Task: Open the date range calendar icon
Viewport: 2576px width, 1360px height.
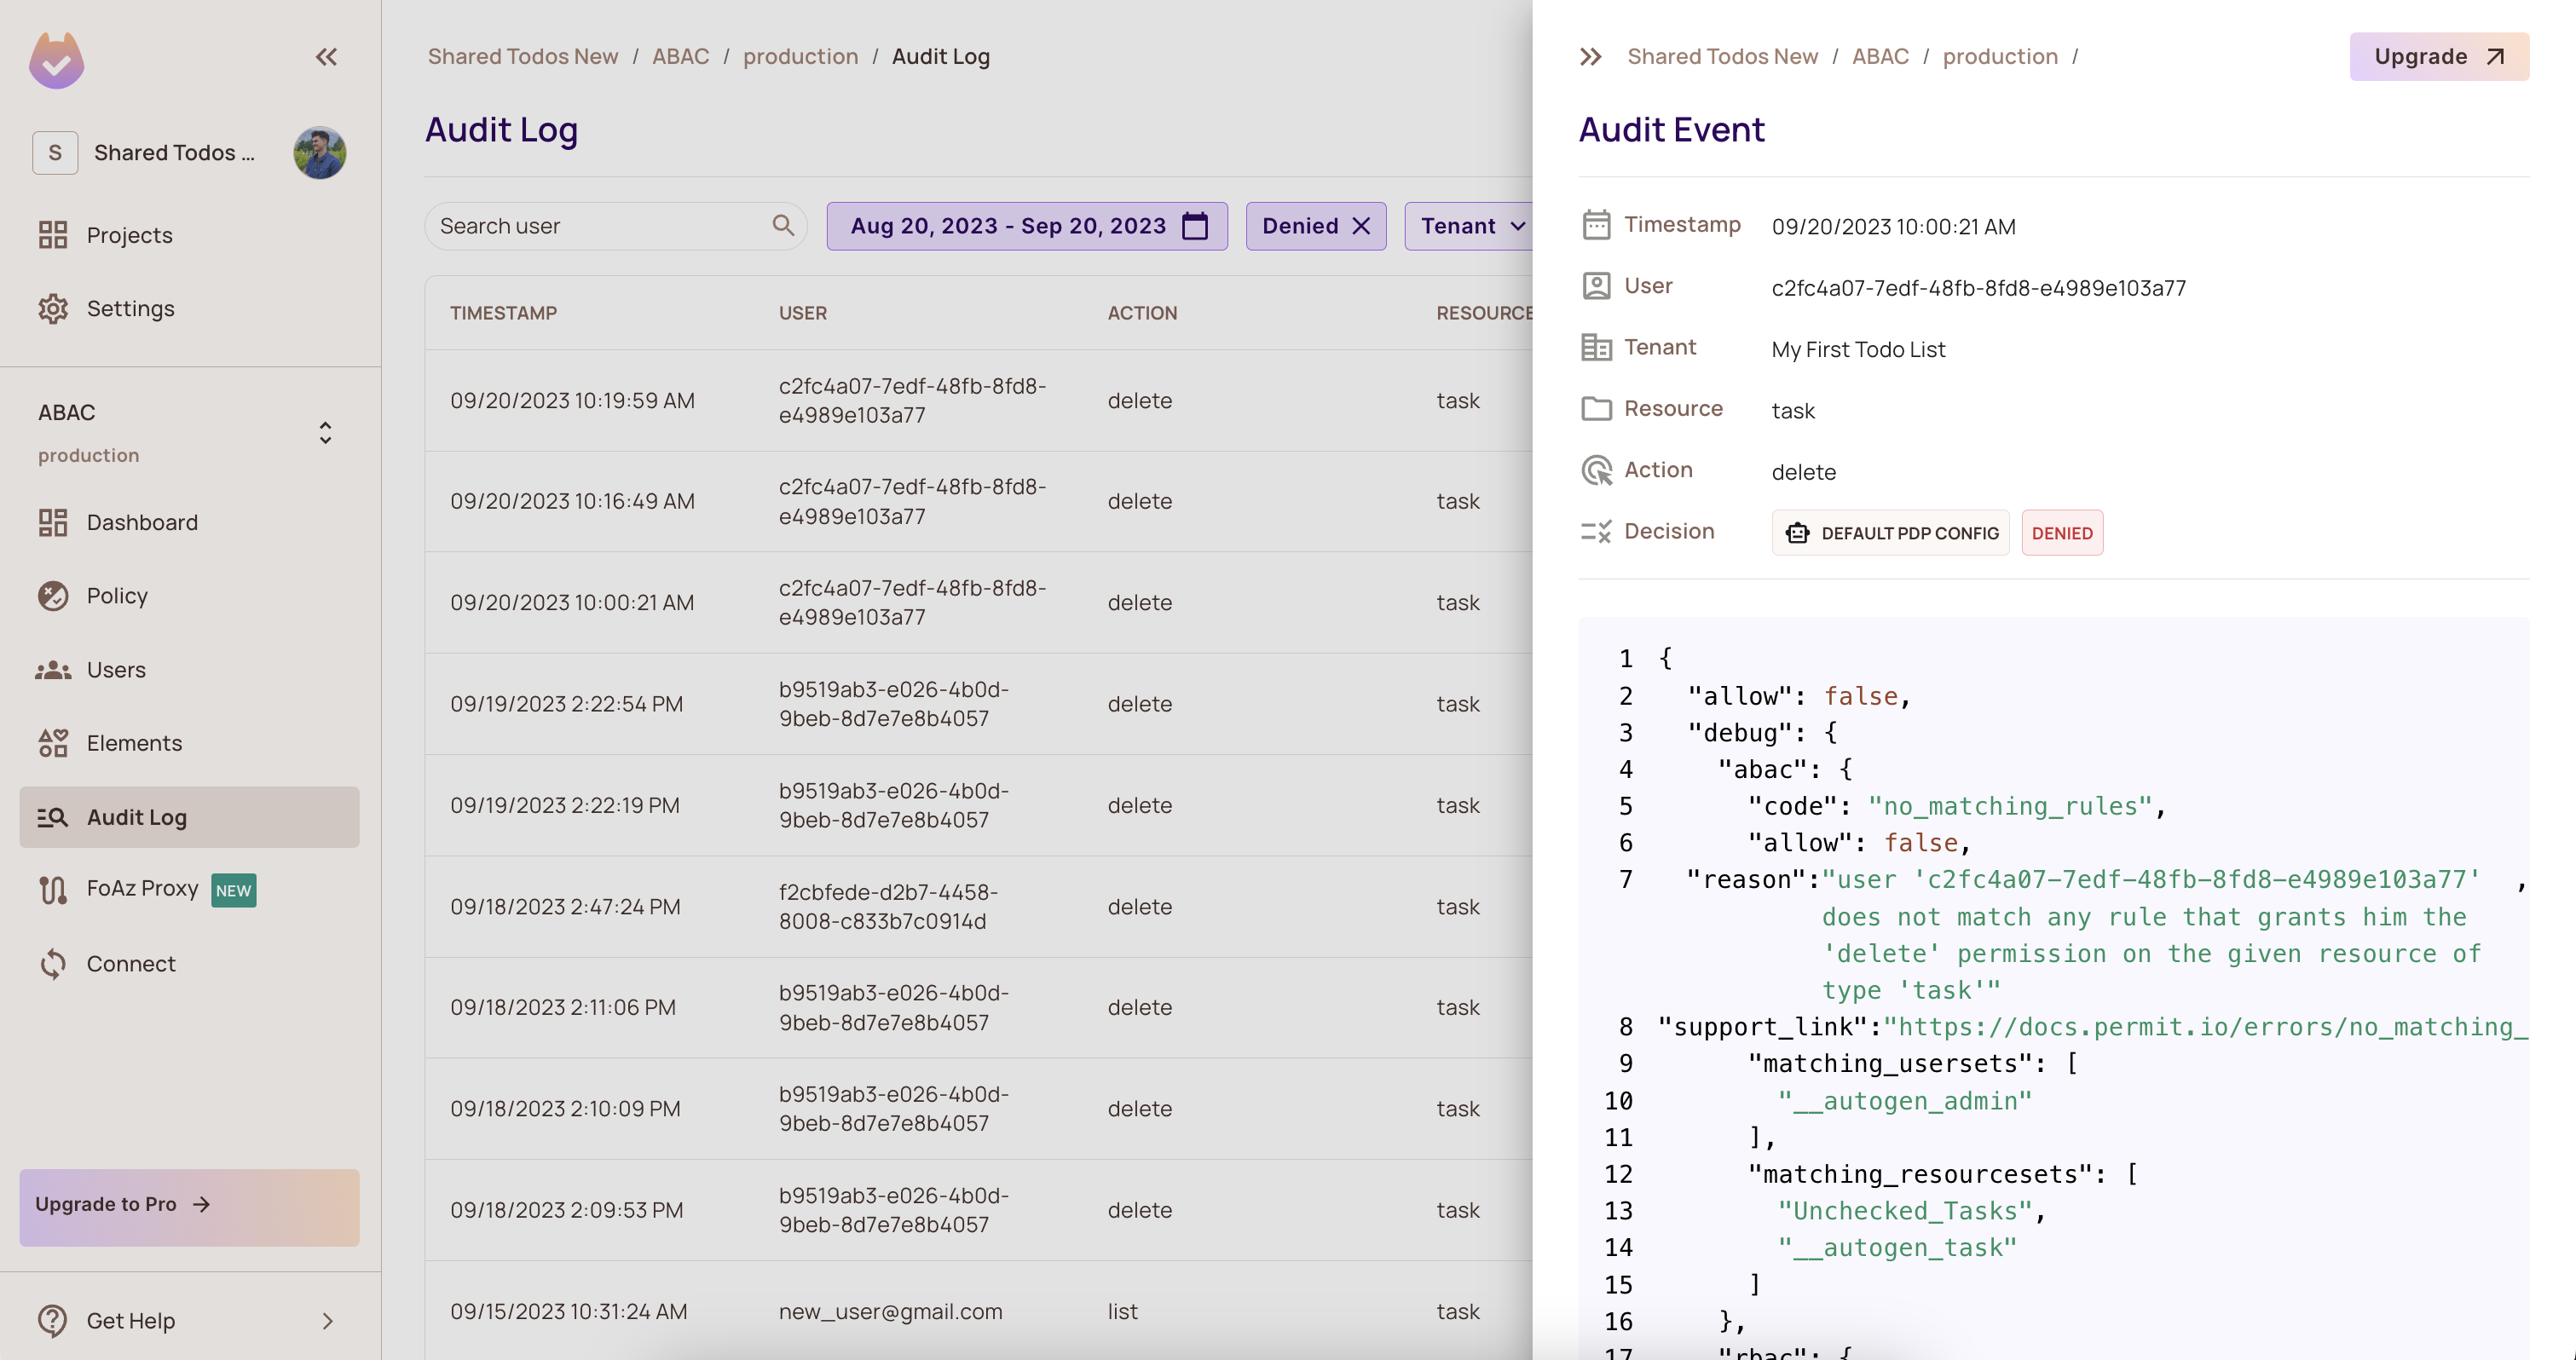Action: tap(1194, 226)
